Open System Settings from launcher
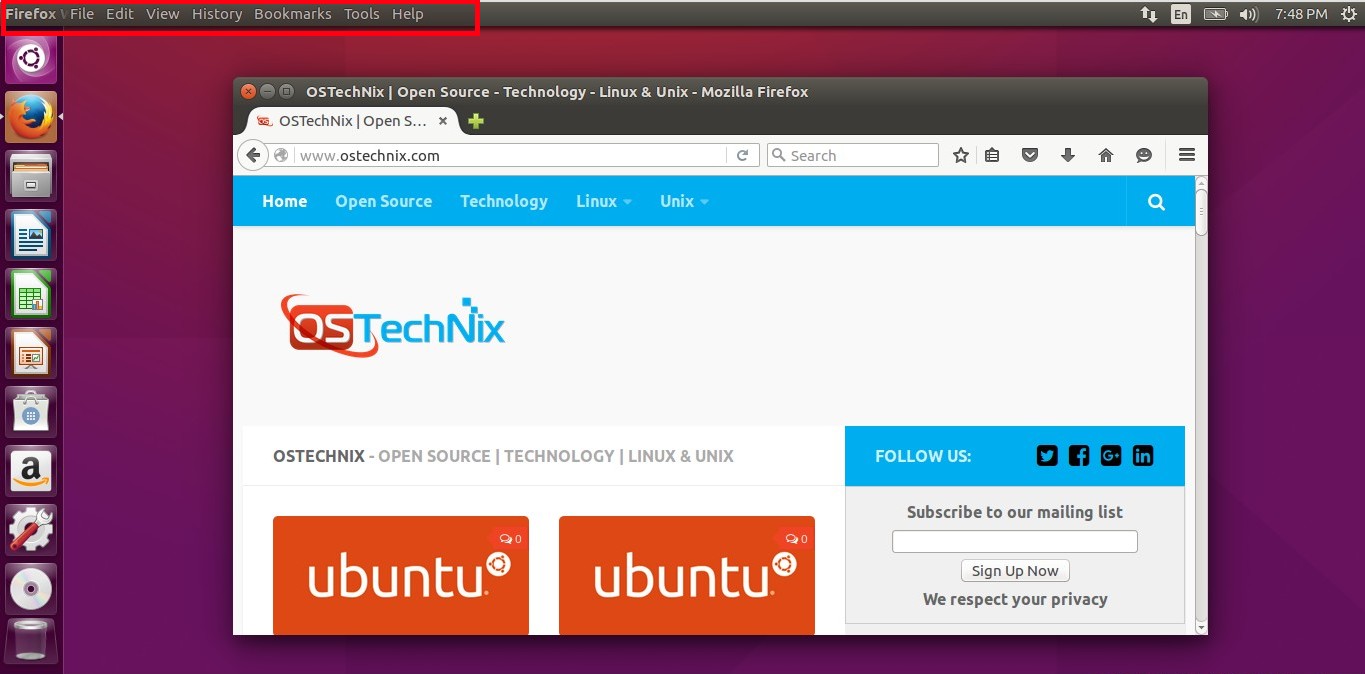The height and width of the screenshot is (674, 1365). tap(31, 530)
